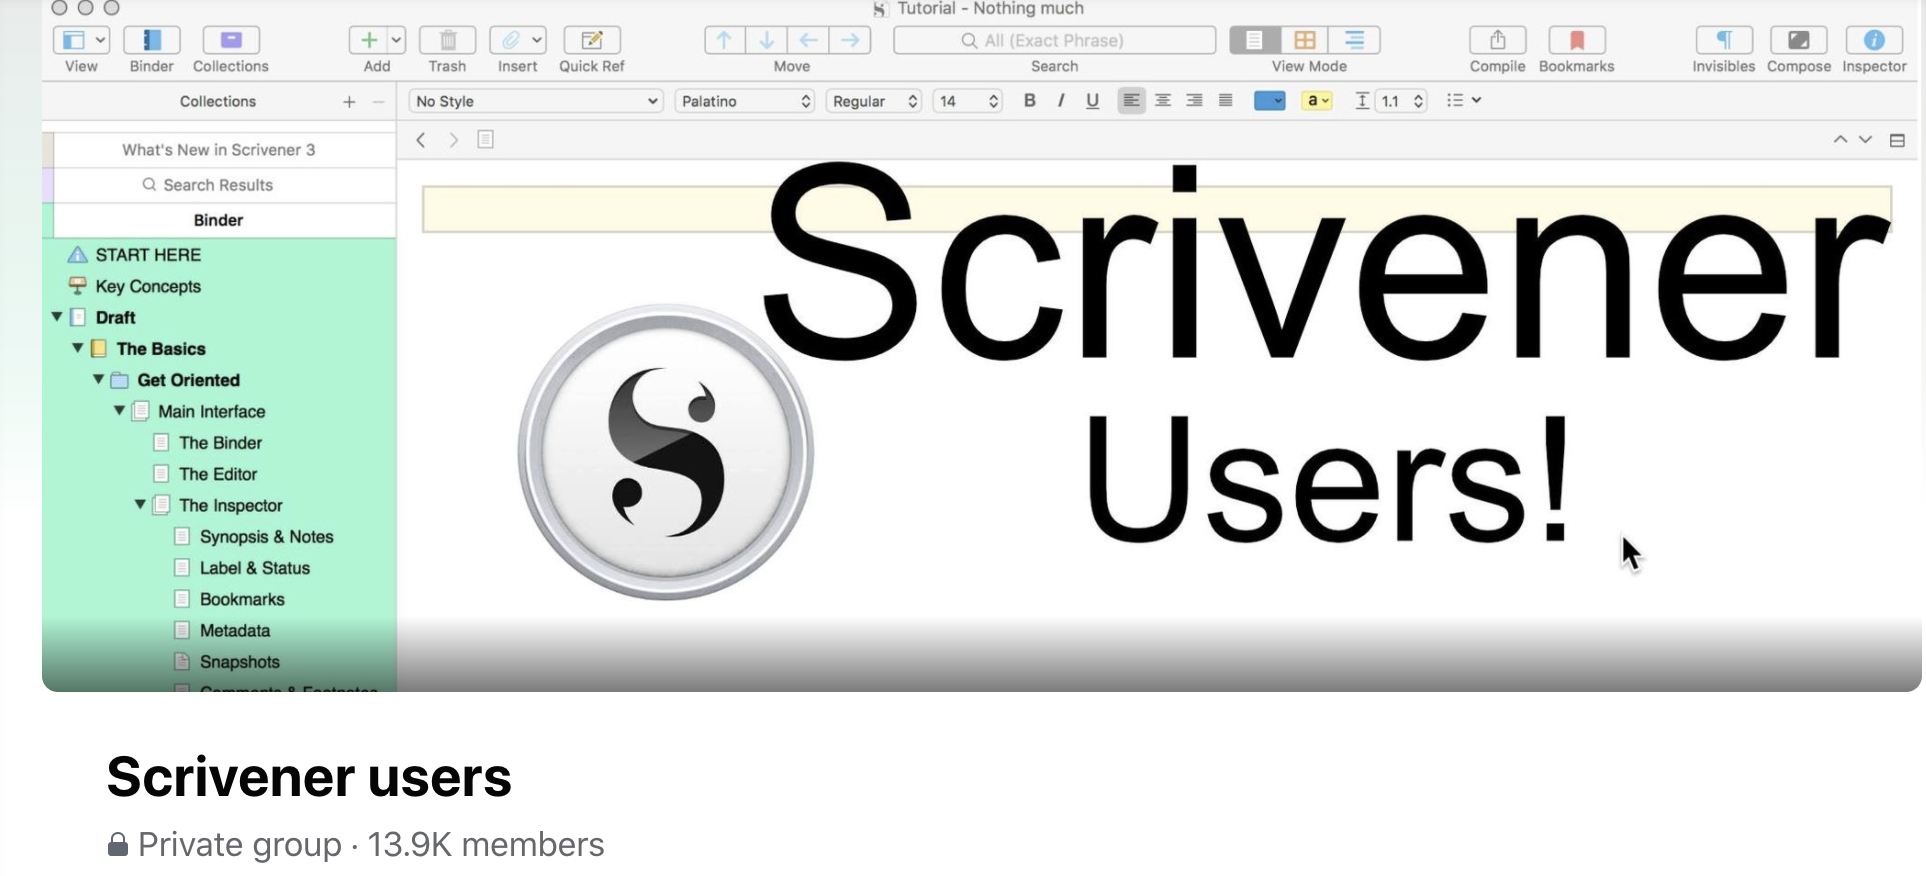1926x876 pixels.
Task: Collapse Get Oriented disclosure triangle
Action: pos(99,380)
